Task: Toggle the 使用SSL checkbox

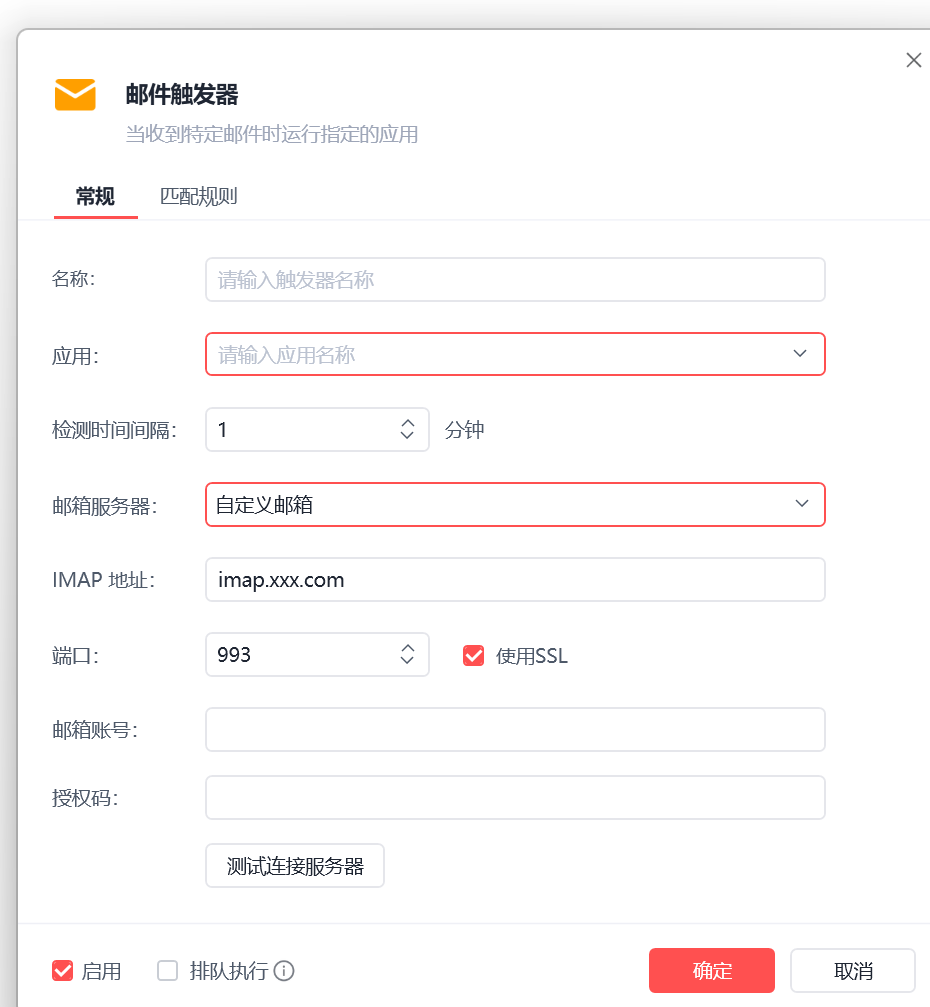Action: click(473, 656)
